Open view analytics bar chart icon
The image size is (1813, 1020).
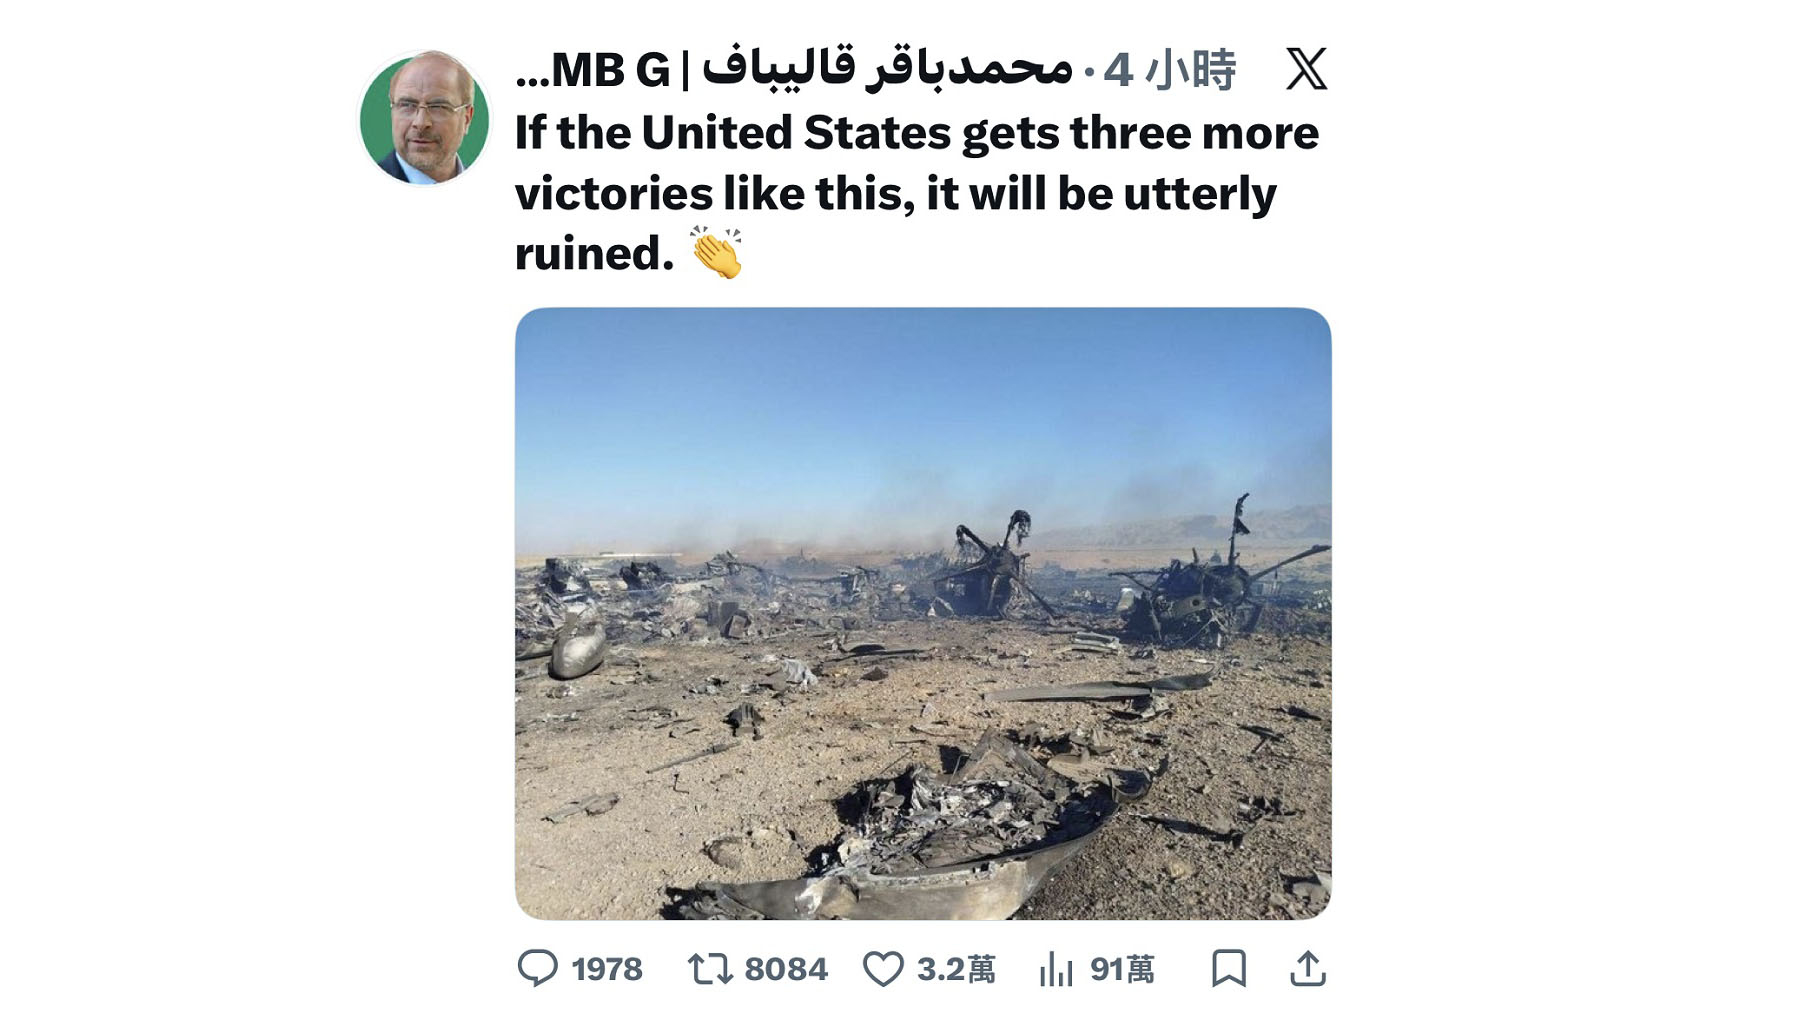[1056, 968]
